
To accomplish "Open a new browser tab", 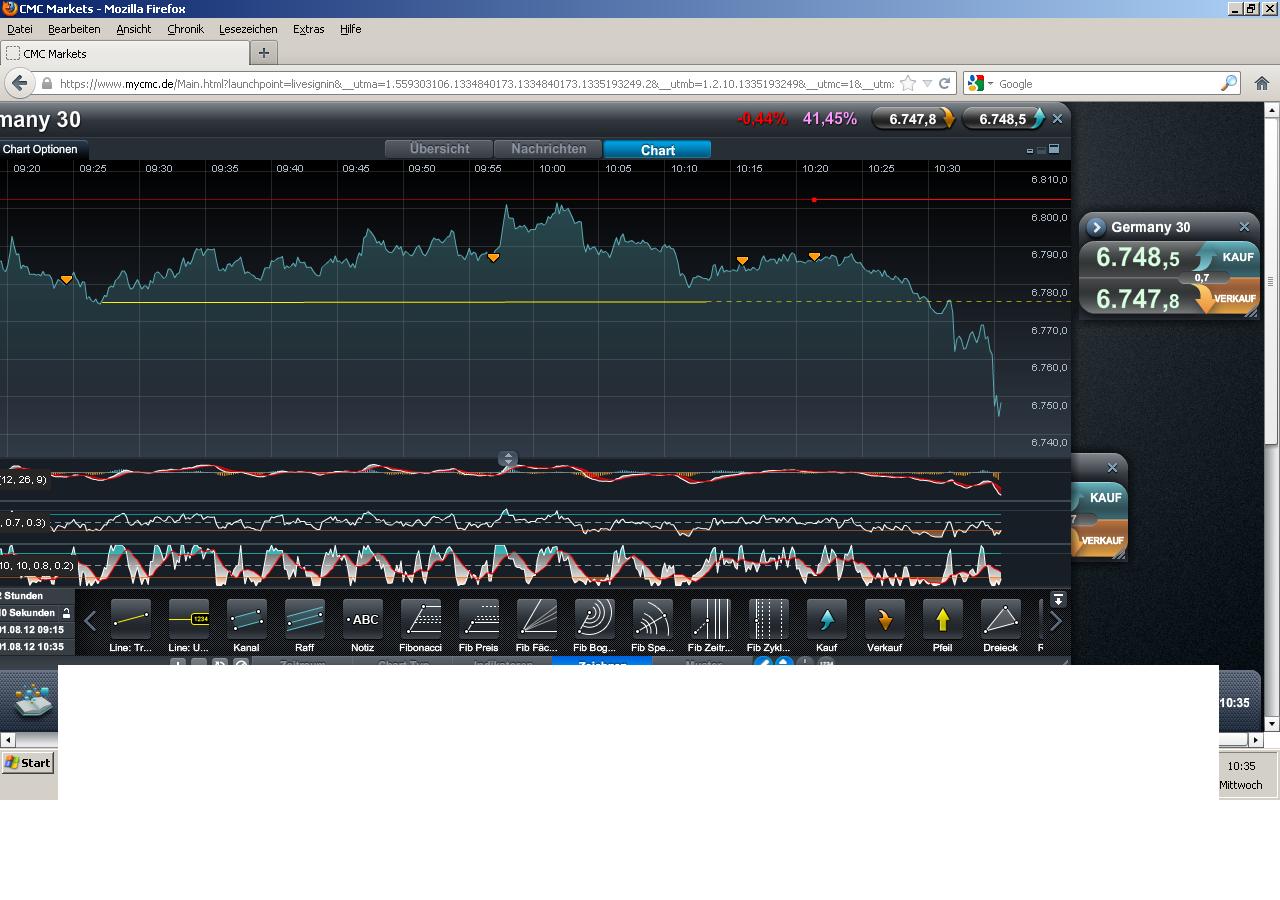I will [x=264, y=53].
